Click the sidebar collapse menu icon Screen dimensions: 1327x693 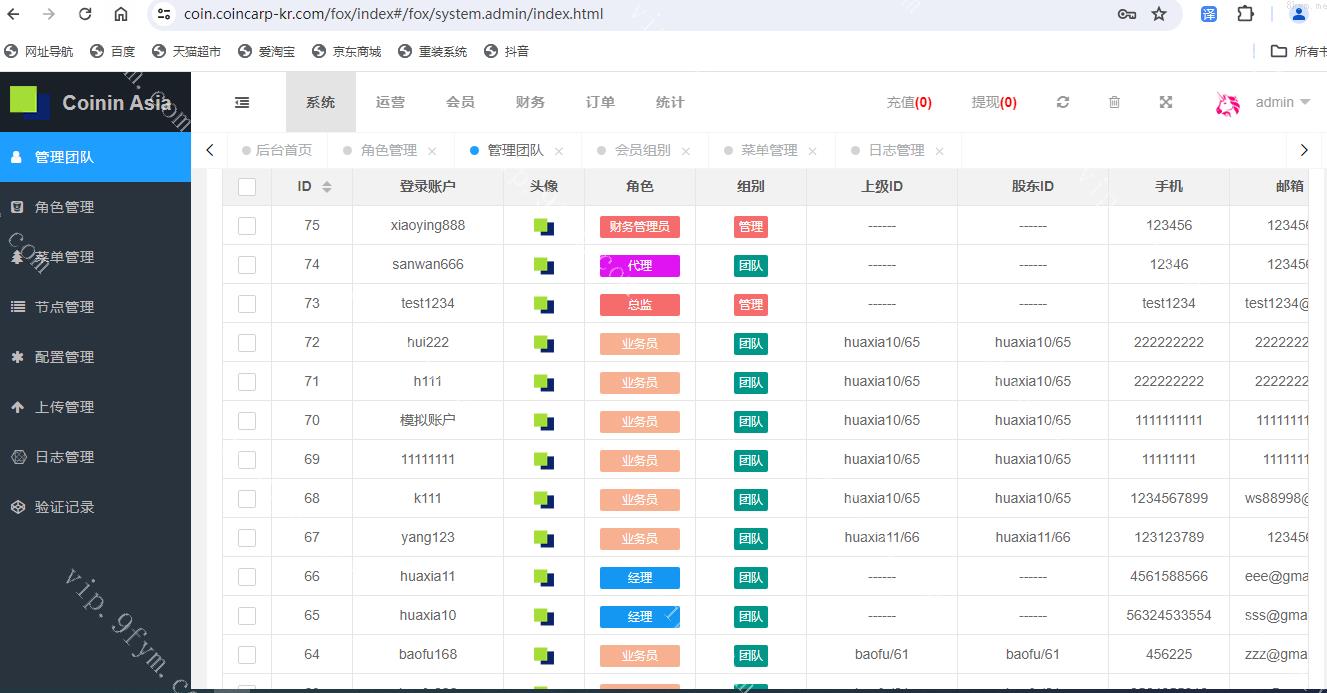point(242,102)
